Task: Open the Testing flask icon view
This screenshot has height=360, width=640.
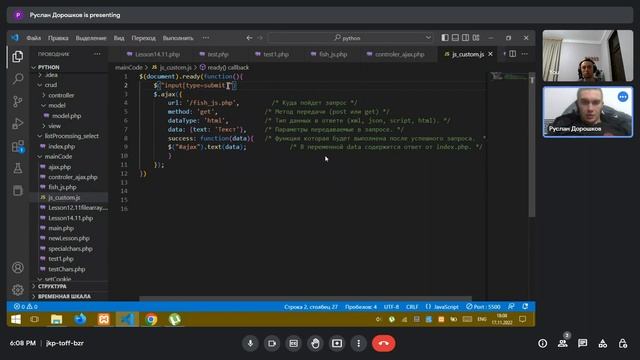Action: [x=18, y=168]
